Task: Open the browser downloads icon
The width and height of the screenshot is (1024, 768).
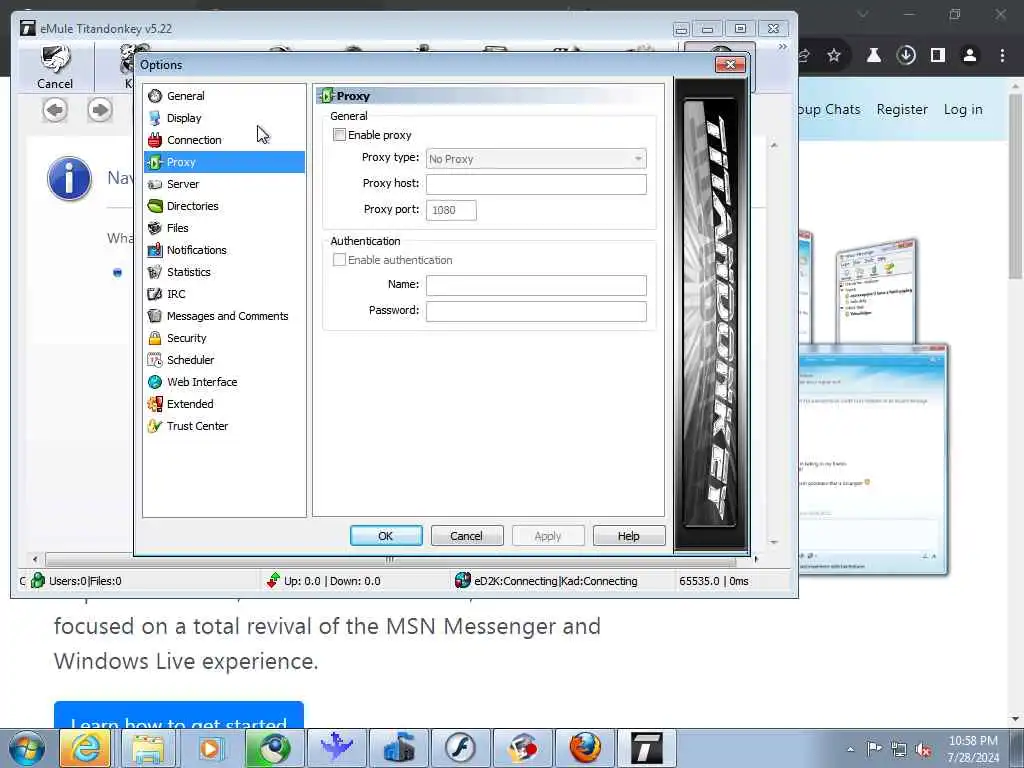Action: tap(906, 56)
